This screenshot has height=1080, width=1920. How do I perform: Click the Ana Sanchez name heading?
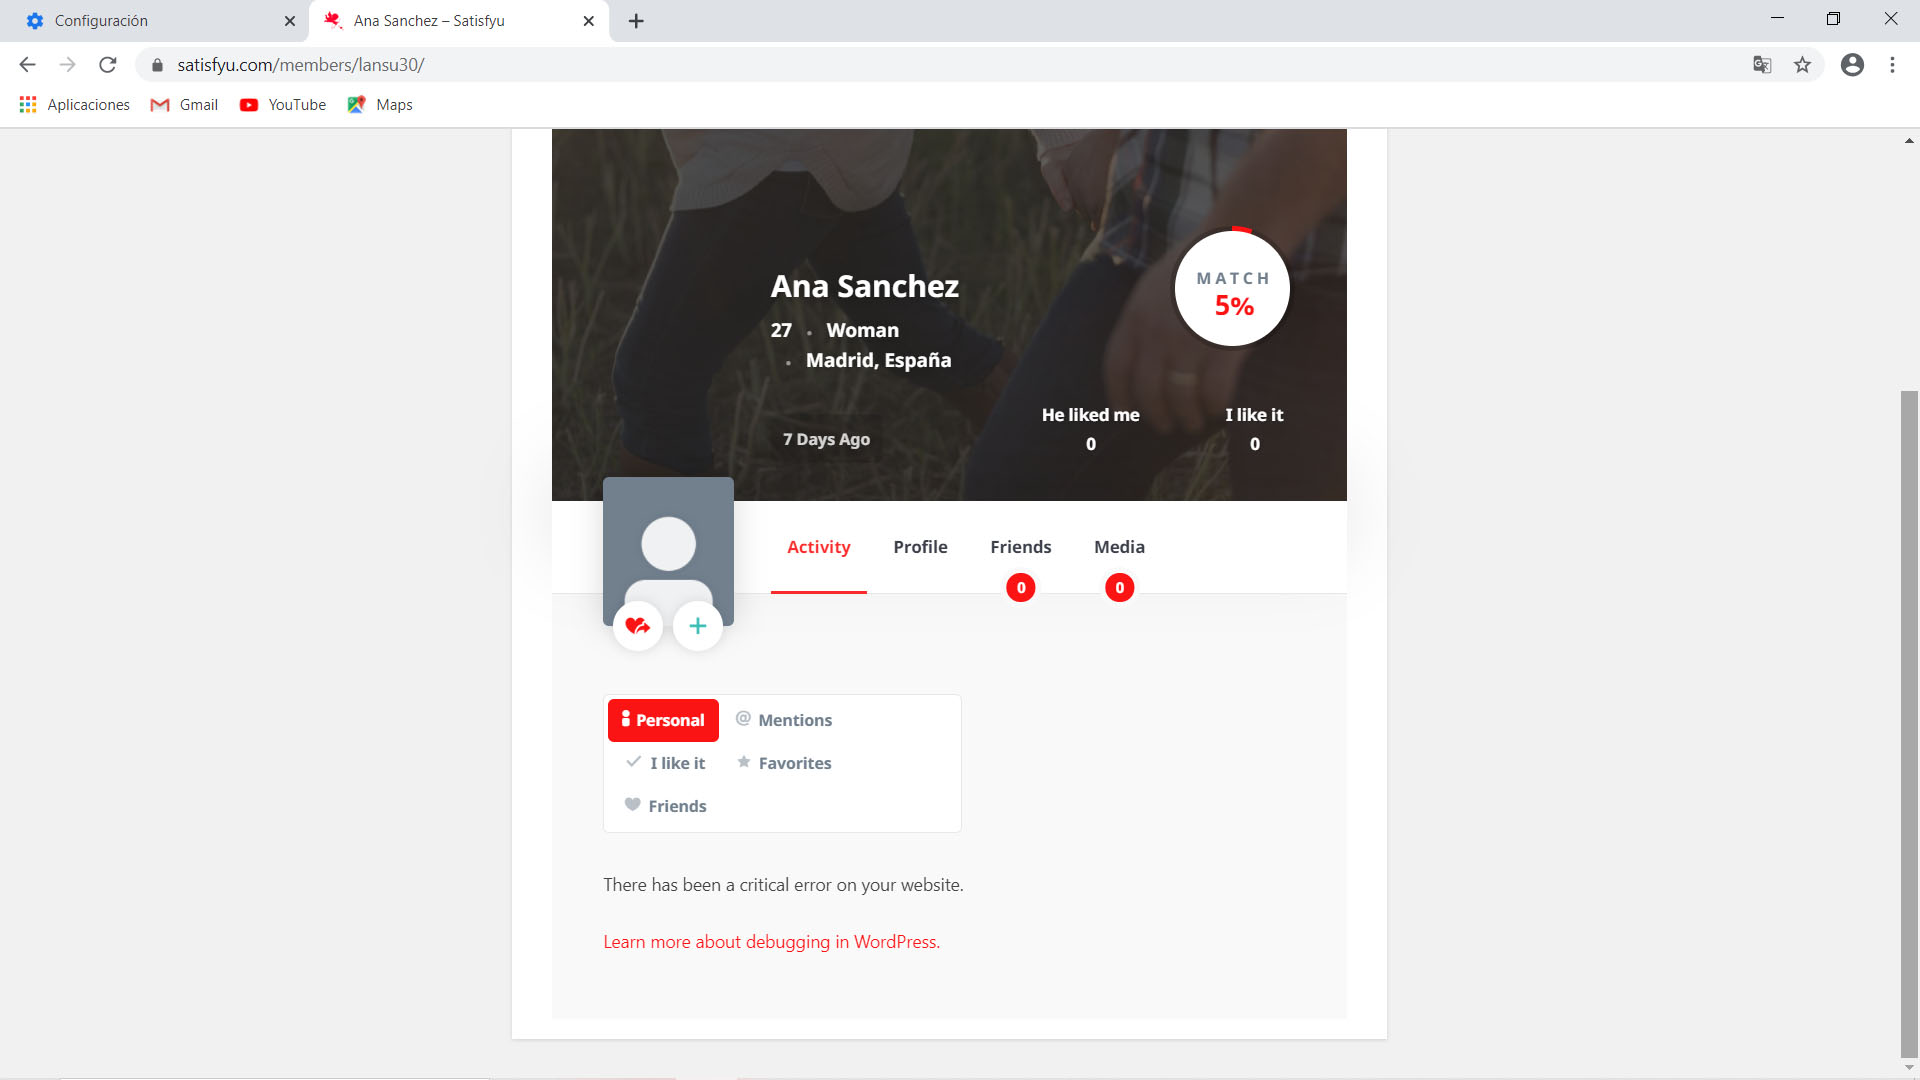click(865, 287)
